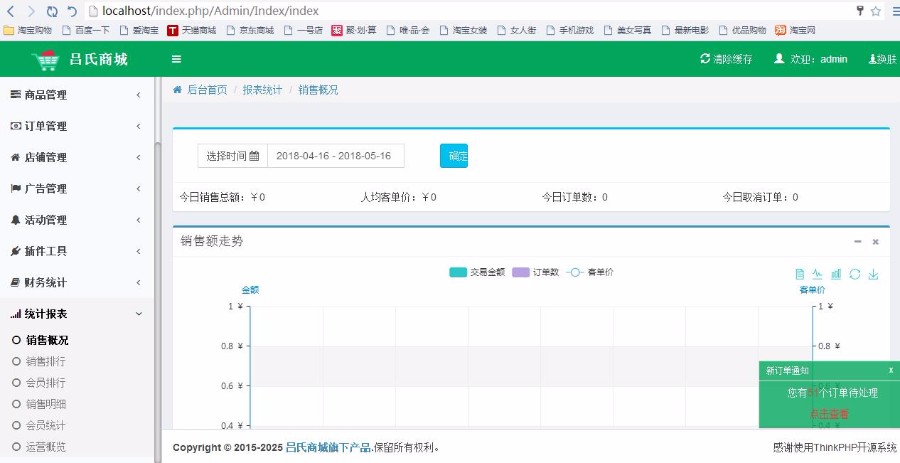Expand the 广告管理 menu
The height and width of the screenshot is (463, 900).
point(77,189)
